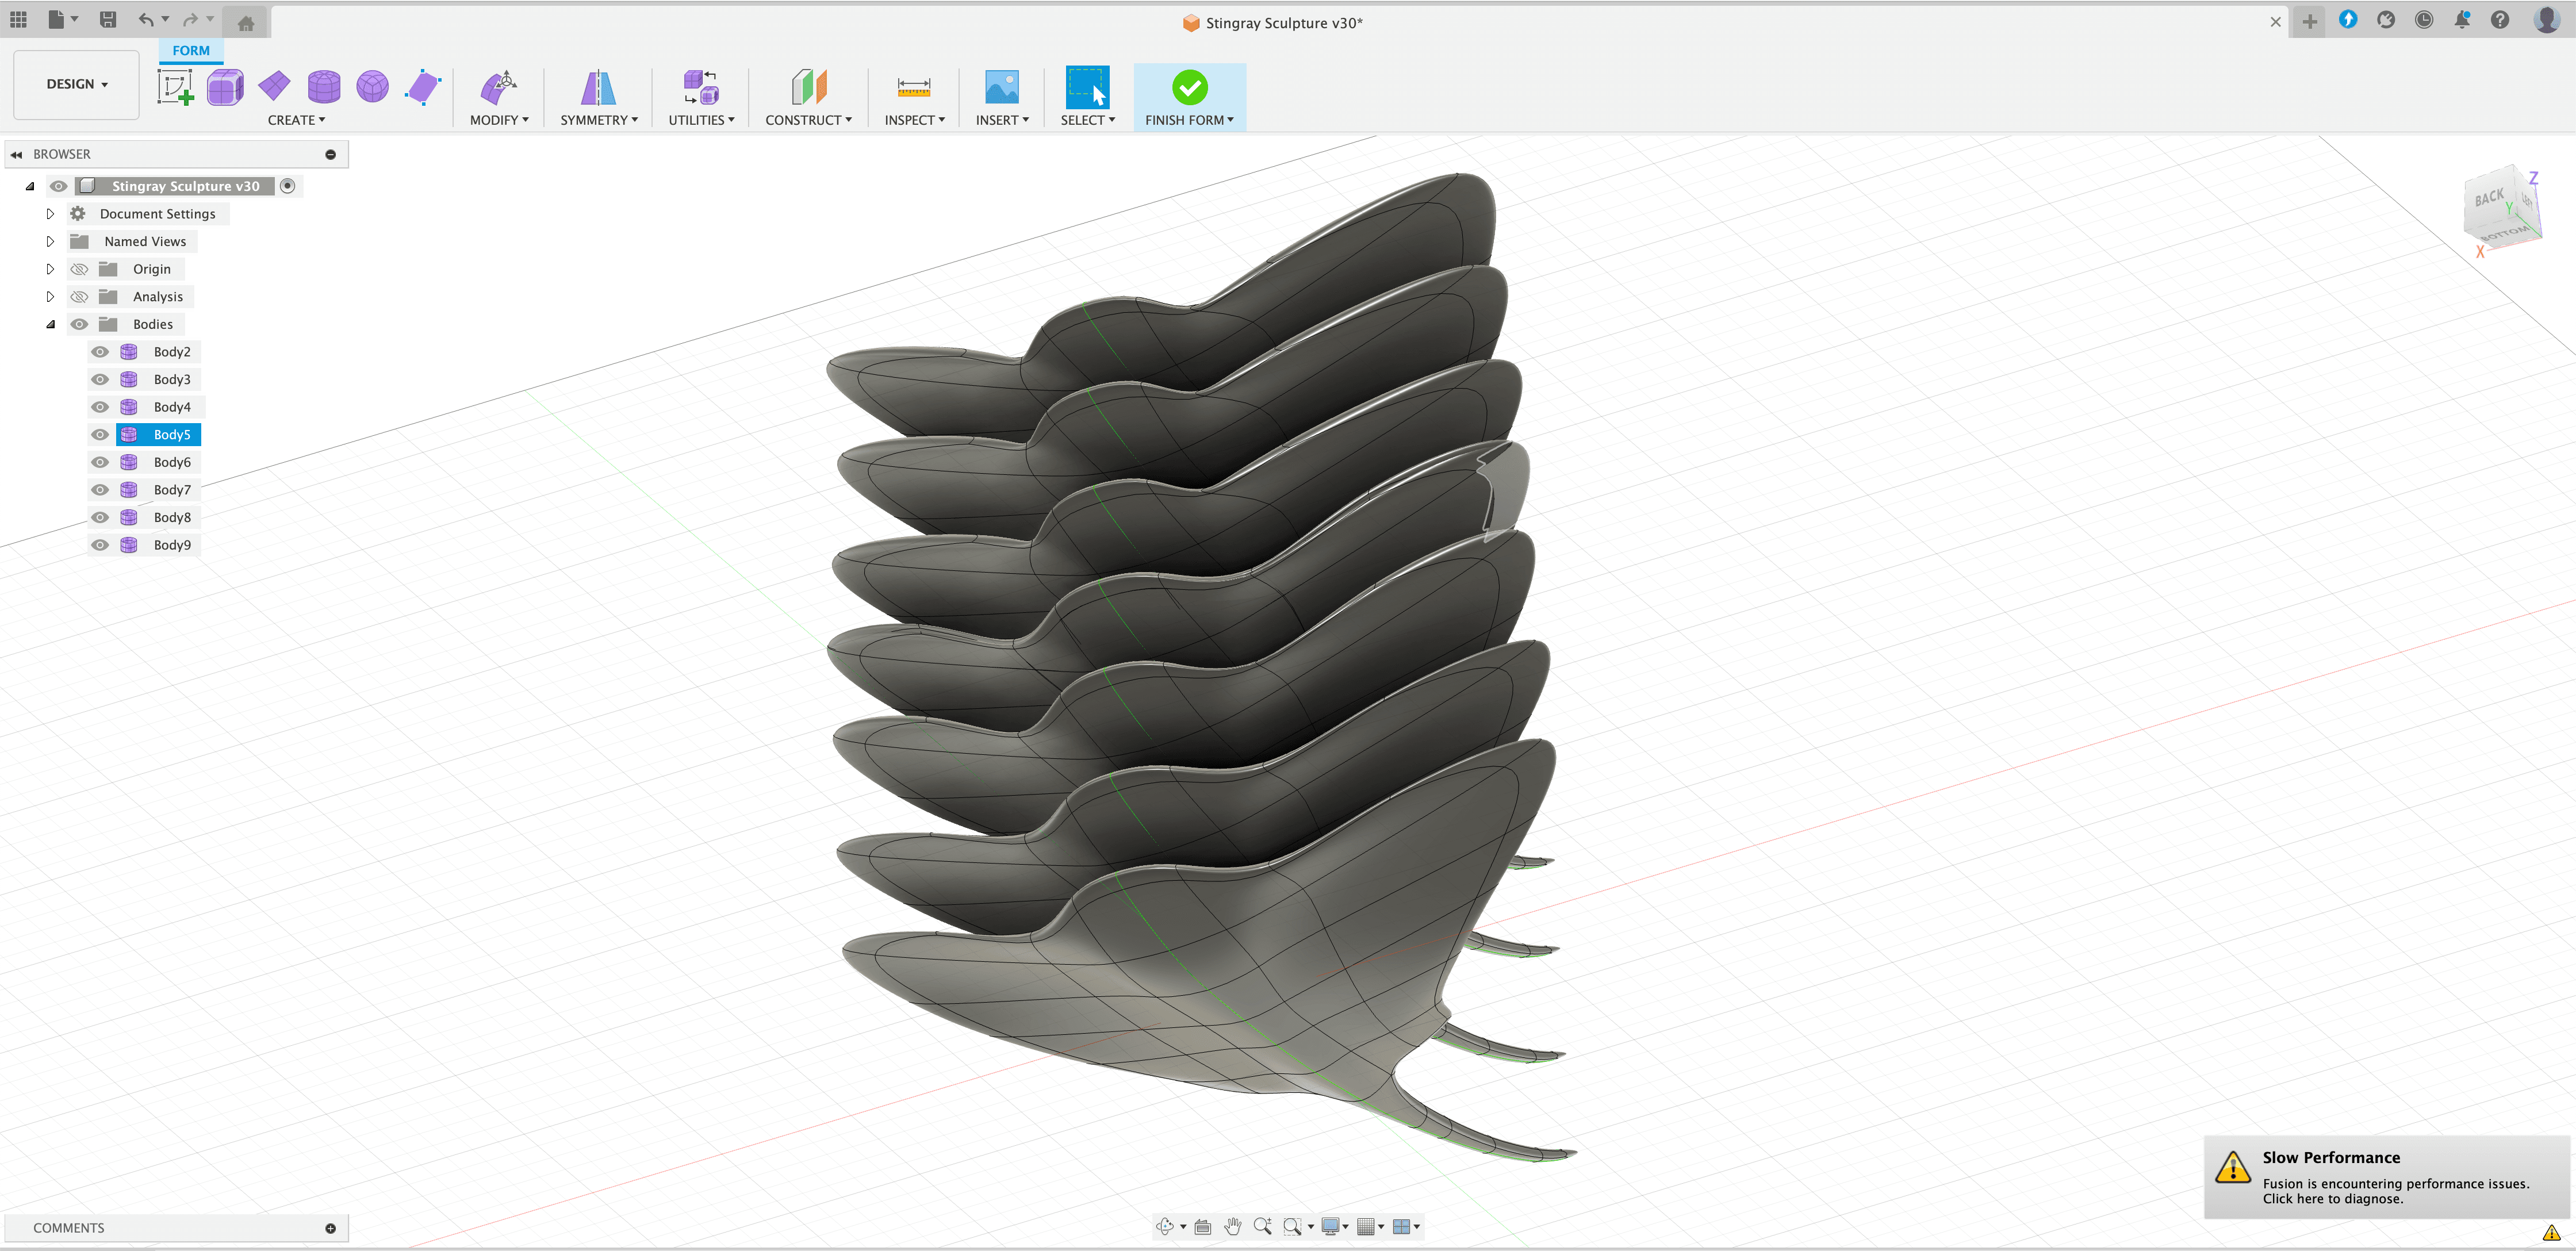Image resolution: width=2576 pixels, height=1251 pixels.
Task: Click the Measure inspect icon
Action: (x=913, y=87)
